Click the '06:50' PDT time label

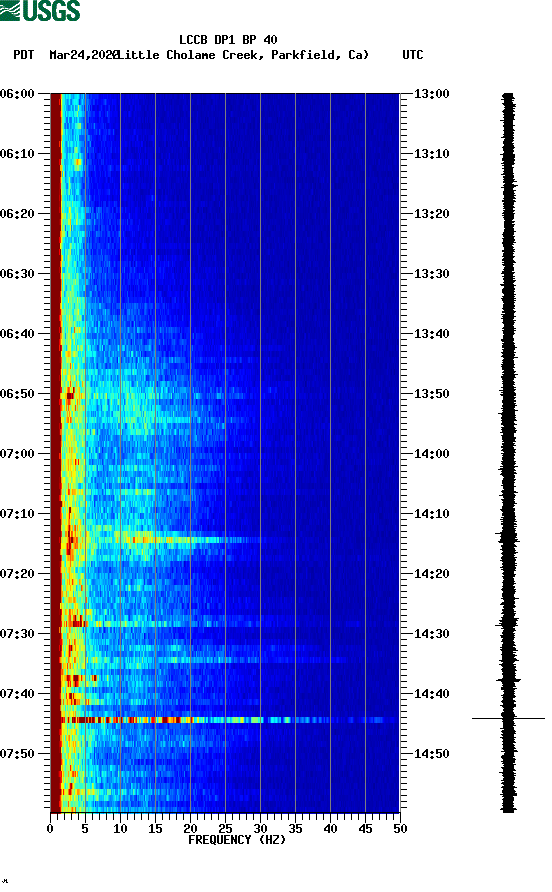[18, 394]
